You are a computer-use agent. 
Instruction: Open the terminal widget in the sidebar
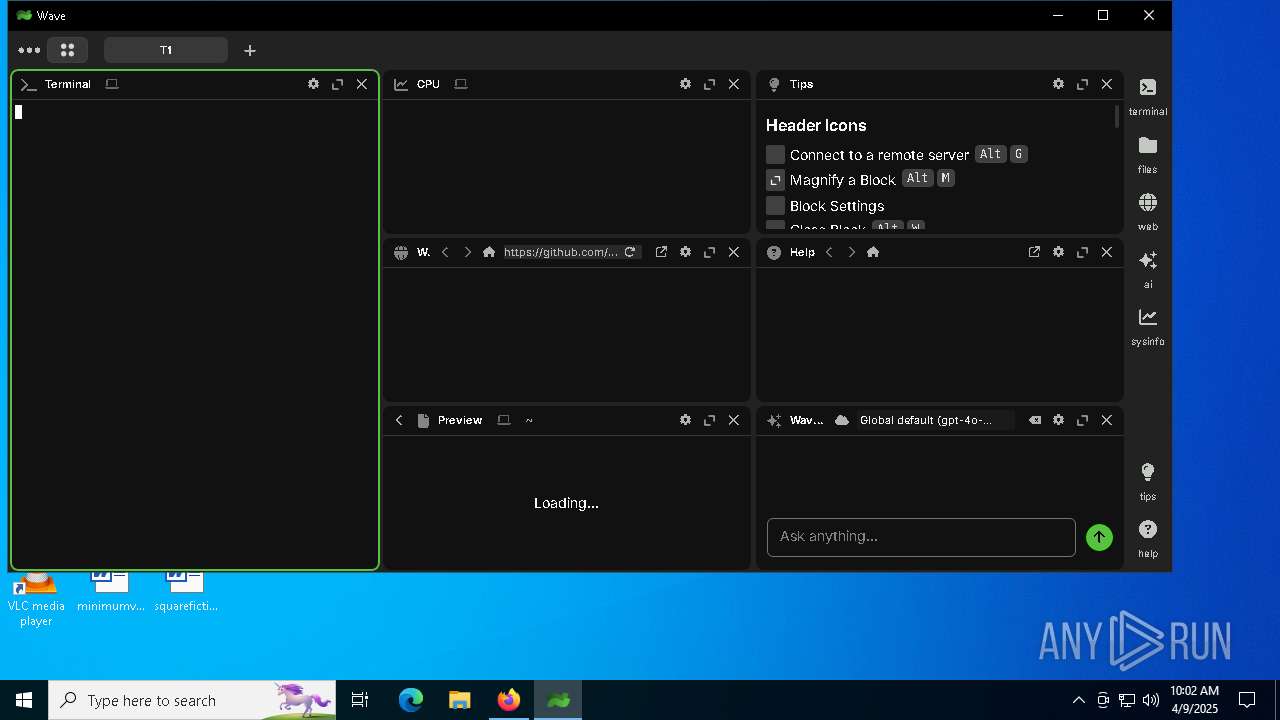tap(1148, 97)
